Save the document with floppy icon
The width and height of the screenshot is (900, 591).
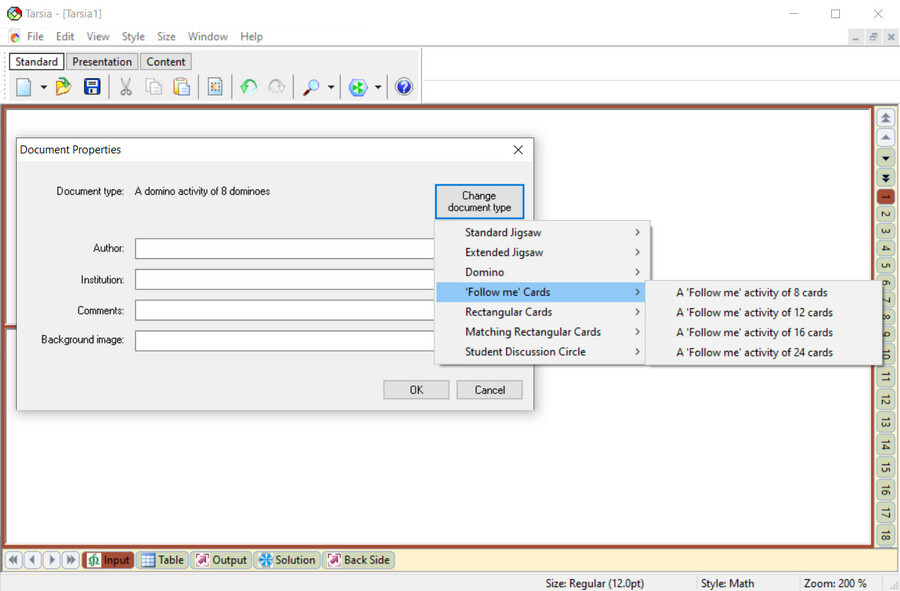[x=92, y=87]
